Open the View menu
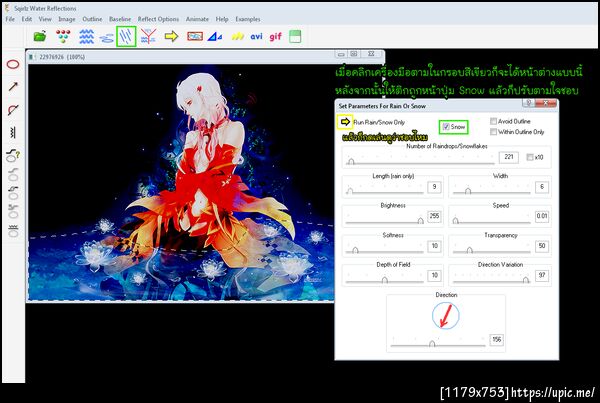Screen dimensions: 600x403 tap(45, 19)
